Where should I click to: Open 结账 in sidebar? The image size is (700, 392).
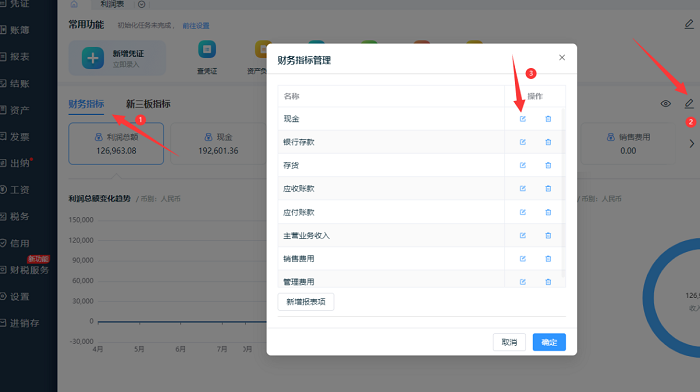[x=20, y=83]
